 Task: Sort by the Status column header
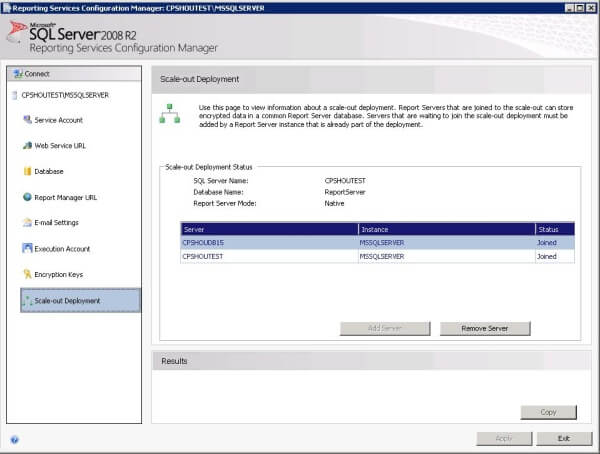click(x=553, y=229)
